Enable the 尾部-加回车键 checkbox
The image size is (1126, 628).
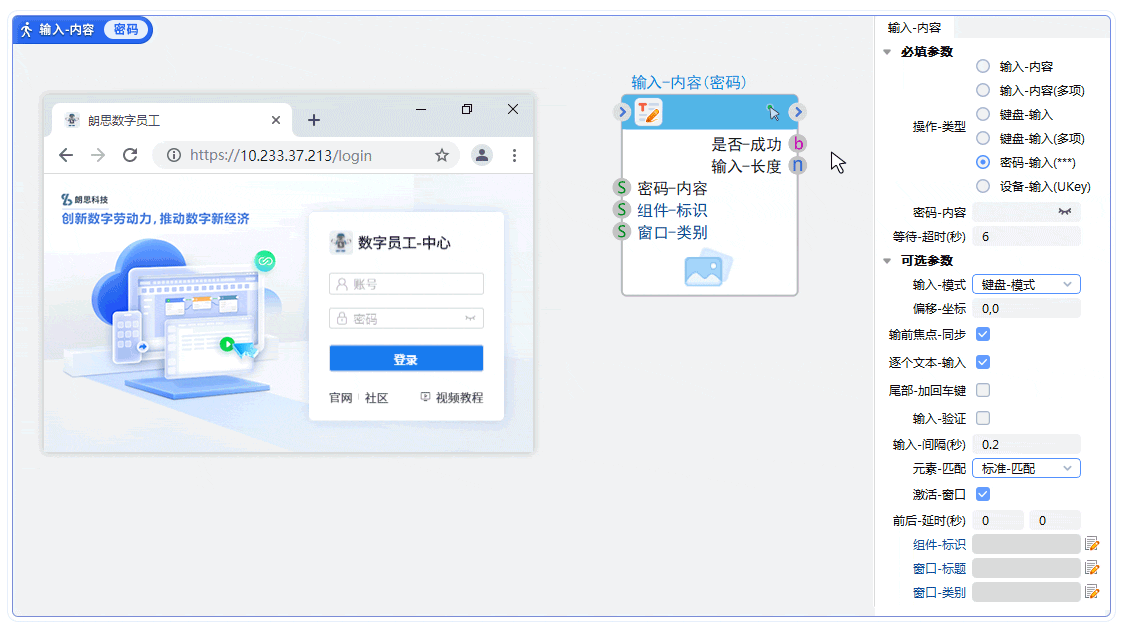tap(983, 390)
